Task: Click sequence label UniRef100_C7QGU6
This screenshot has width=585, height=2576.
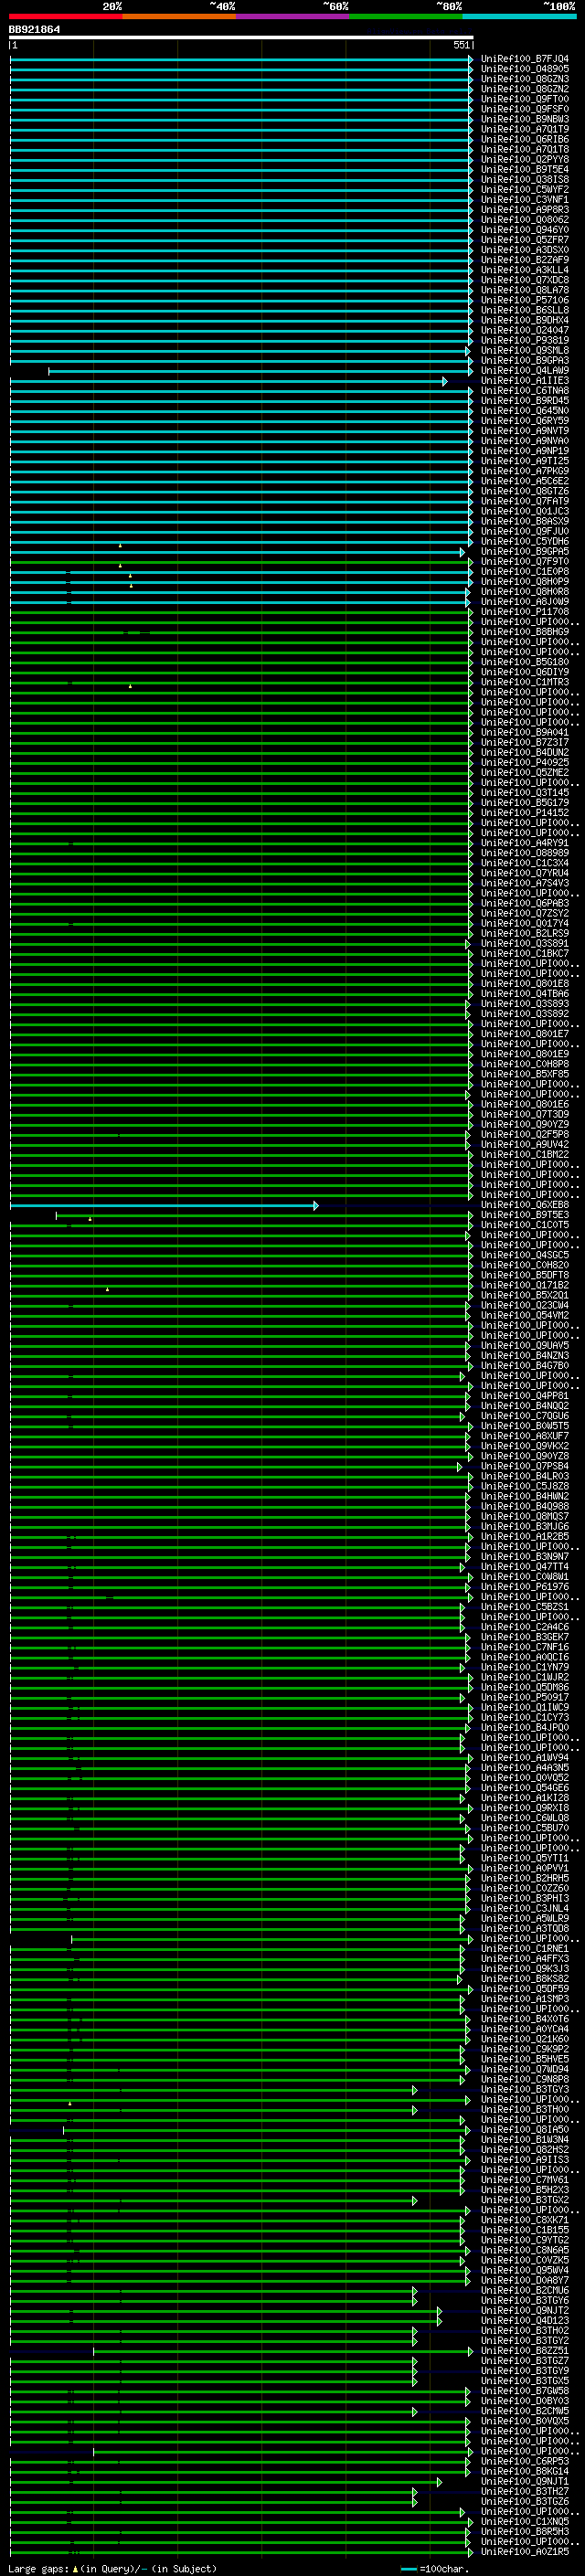Action: [x=525, y=1417]
